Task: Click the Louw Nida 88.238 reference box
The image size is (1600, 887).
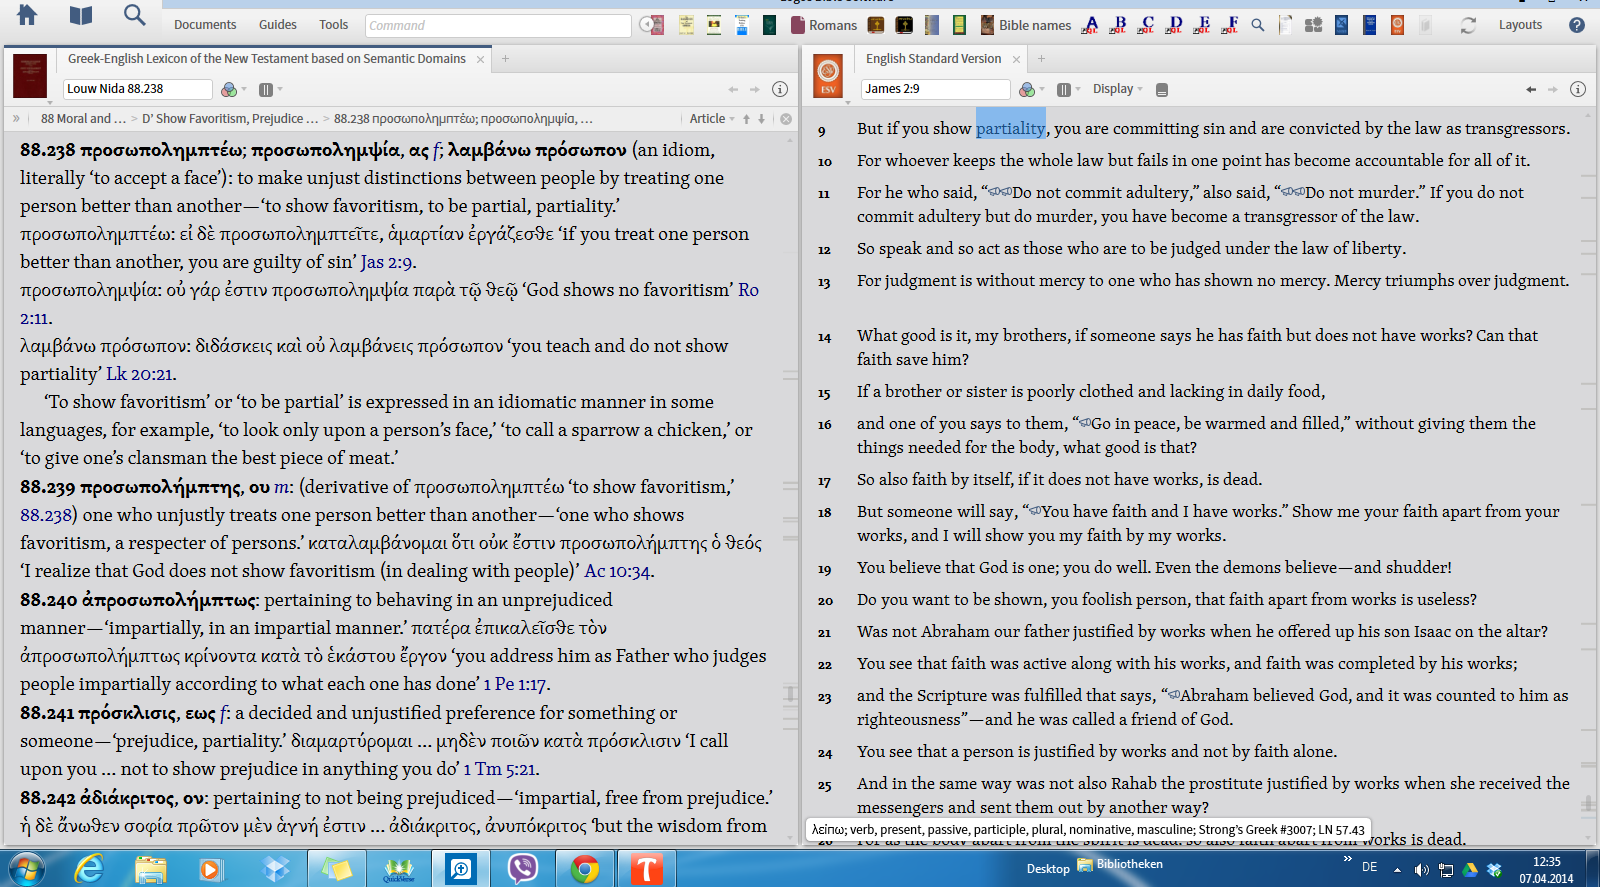Action: pyautogui.click(x=137, y=89)
